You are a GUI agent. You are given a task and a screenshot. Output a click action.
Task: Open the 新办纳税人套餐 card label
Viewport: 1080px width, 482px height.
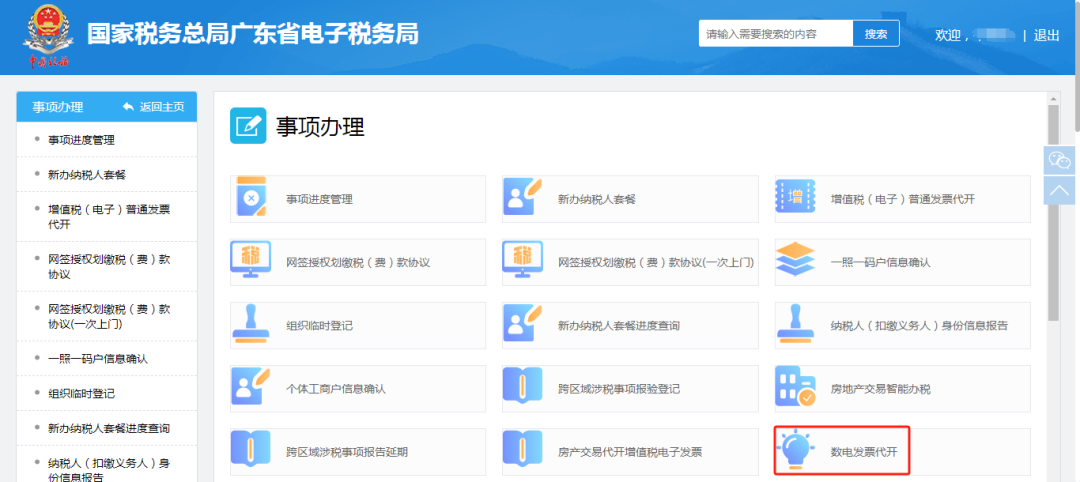click(596, 200)
